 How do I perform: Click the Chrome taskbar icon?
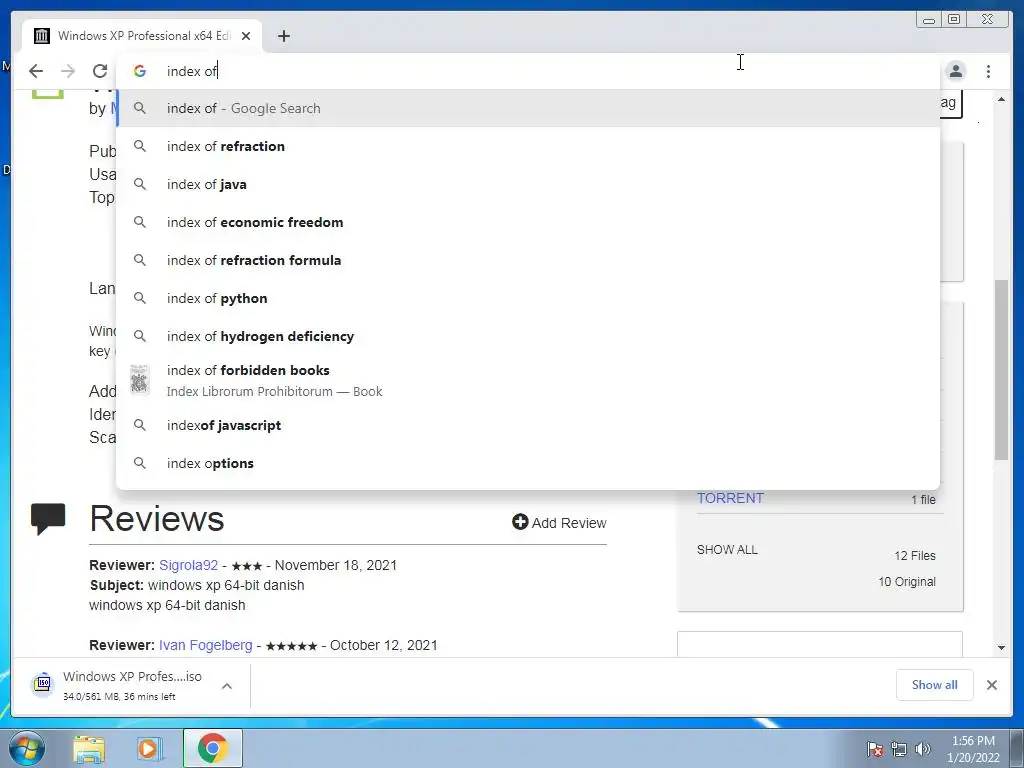[212, 748]
